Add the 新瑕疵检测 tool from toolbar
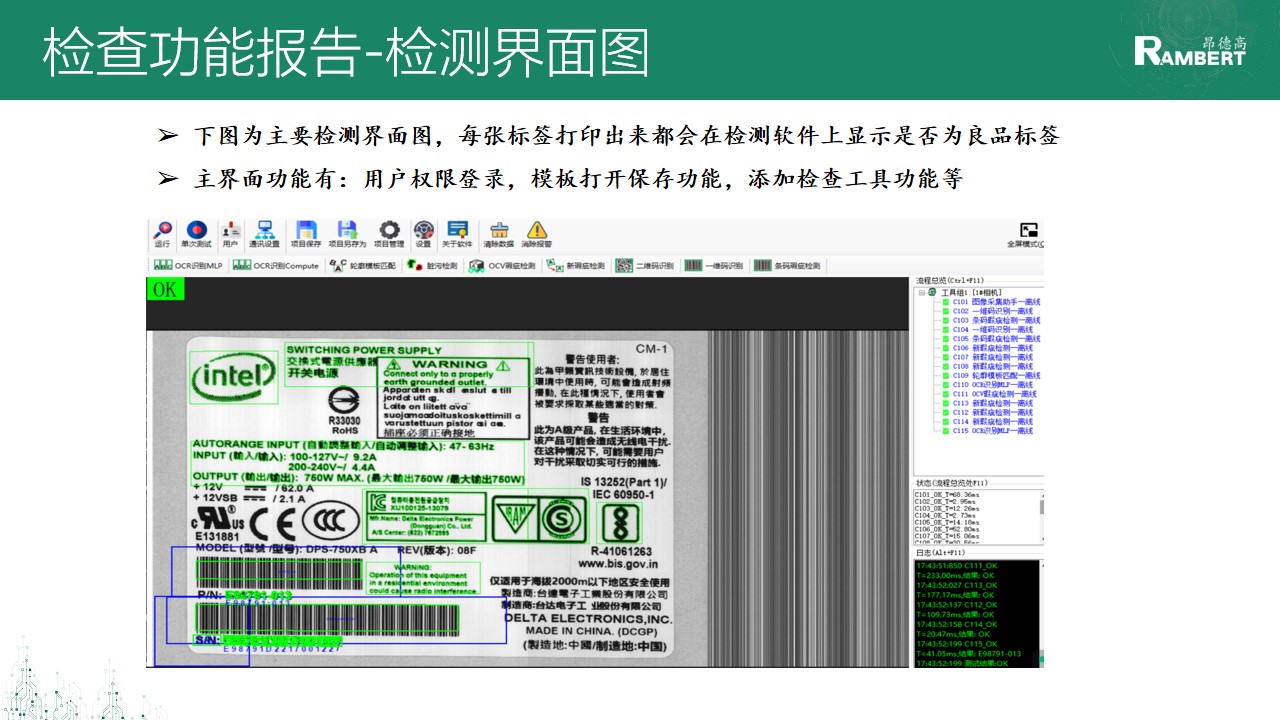This screenshot has height=720, width=1280. point(576,266)
